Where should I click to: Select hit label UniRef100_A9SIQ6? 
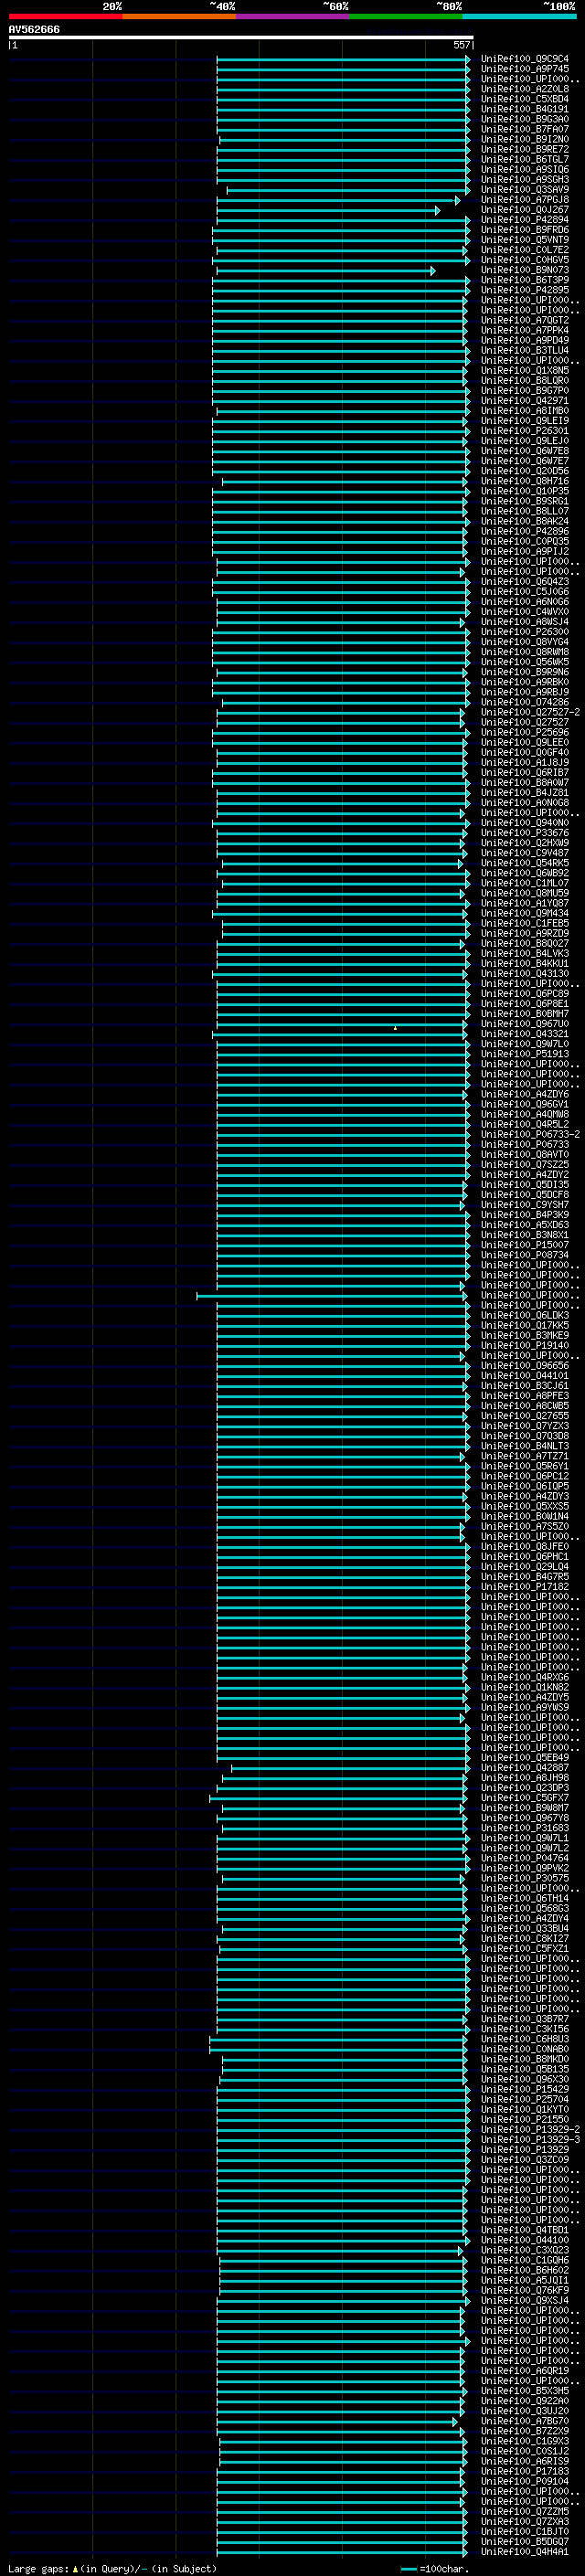(524, 170)
